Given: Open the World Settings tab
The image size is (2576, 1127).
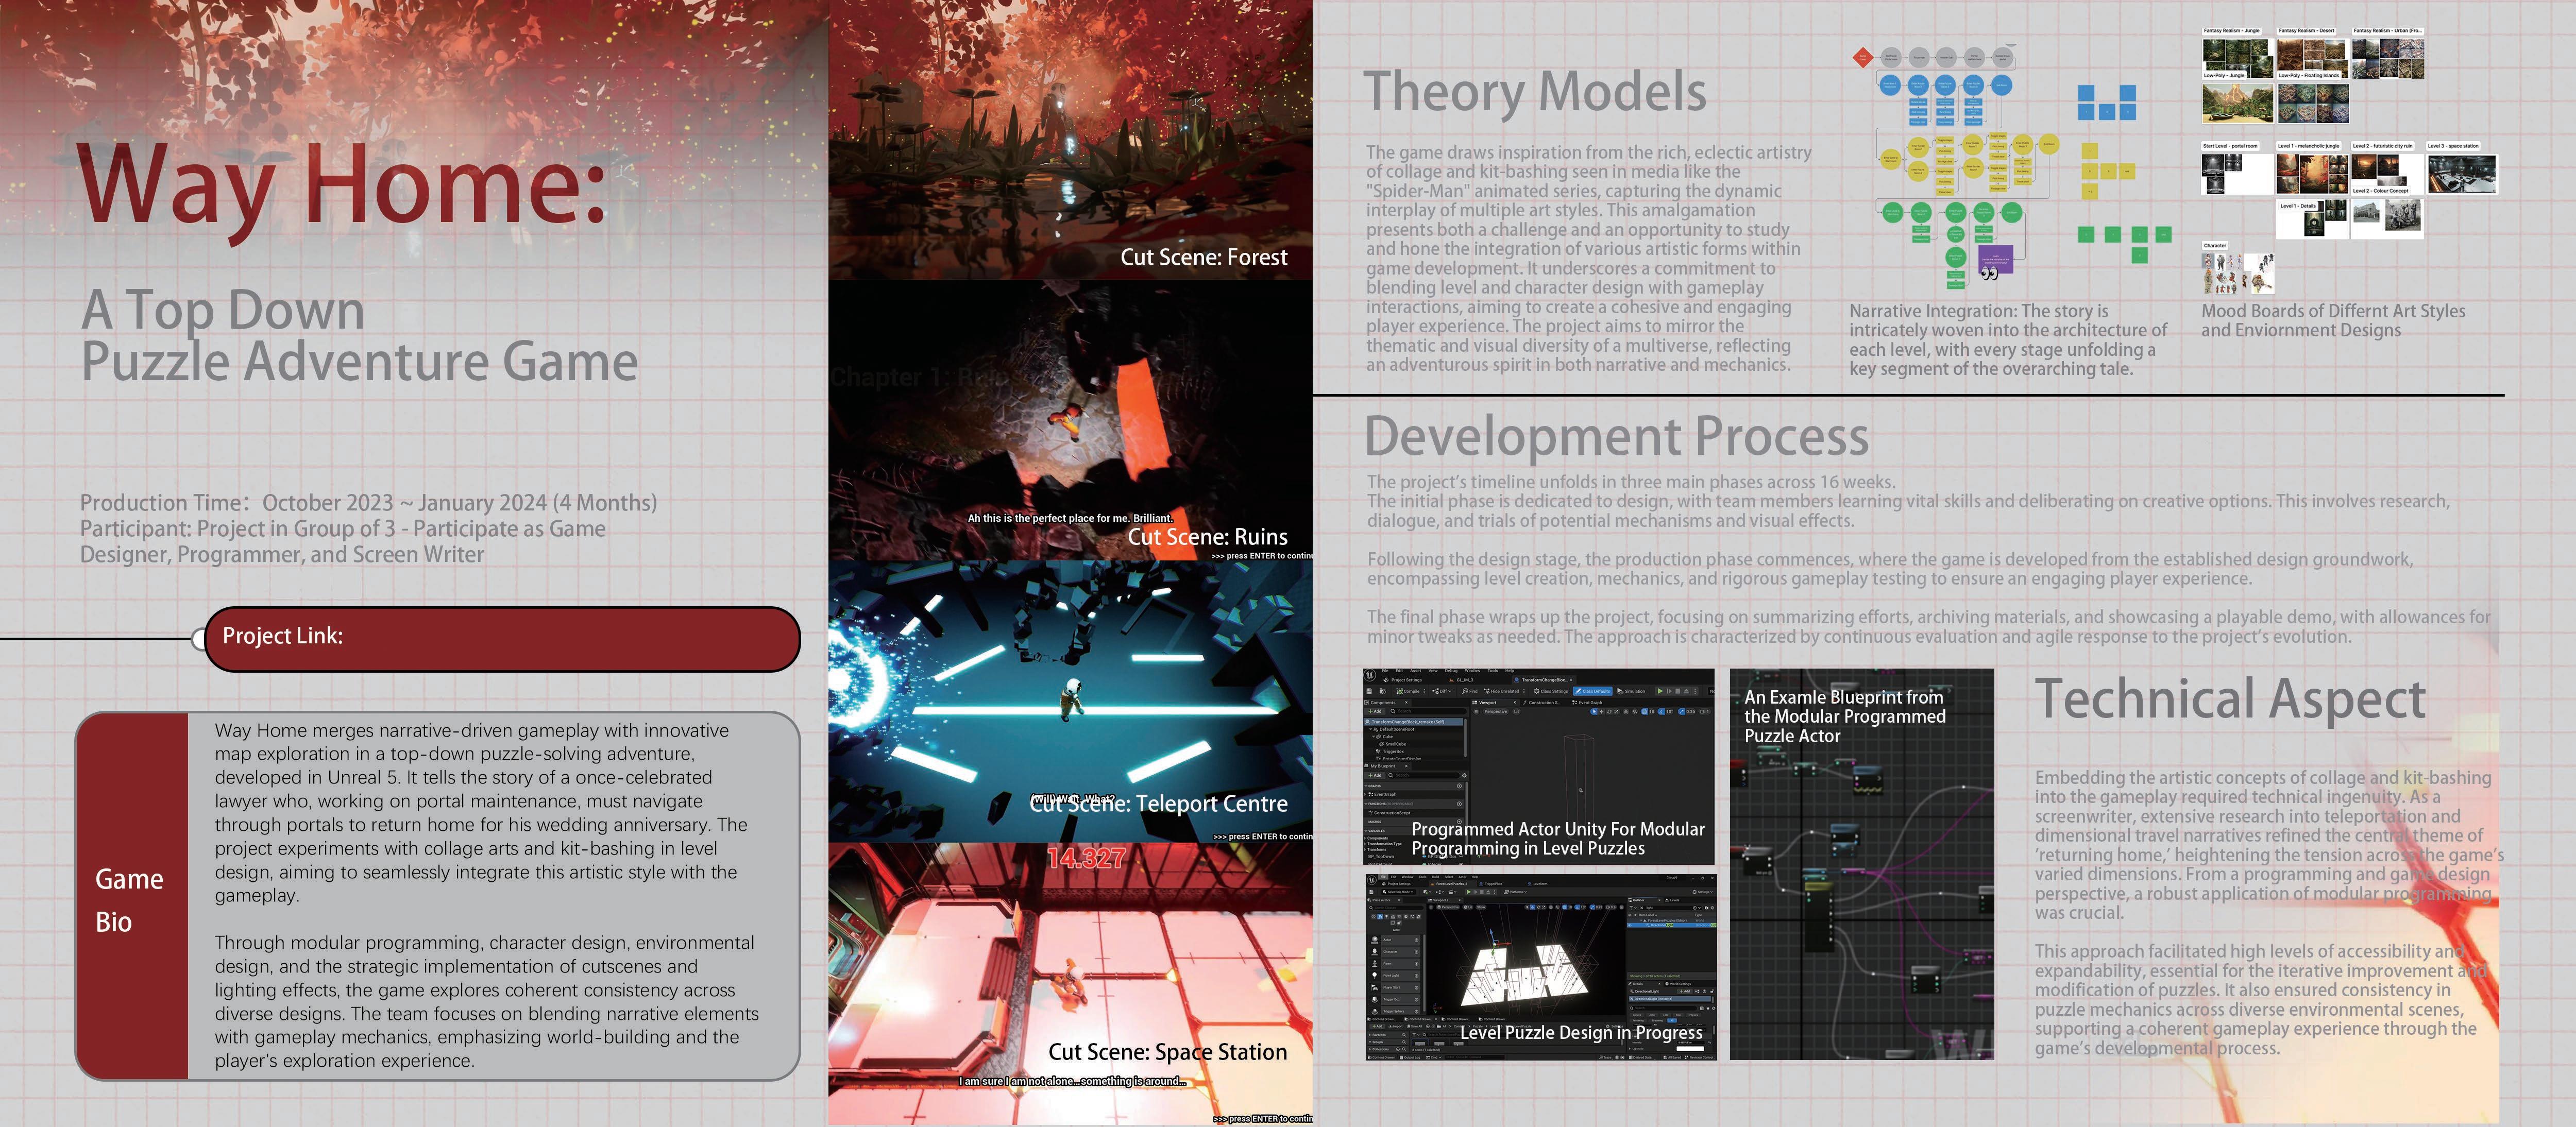Looking at the screenshot, I should click(1679, 984).
